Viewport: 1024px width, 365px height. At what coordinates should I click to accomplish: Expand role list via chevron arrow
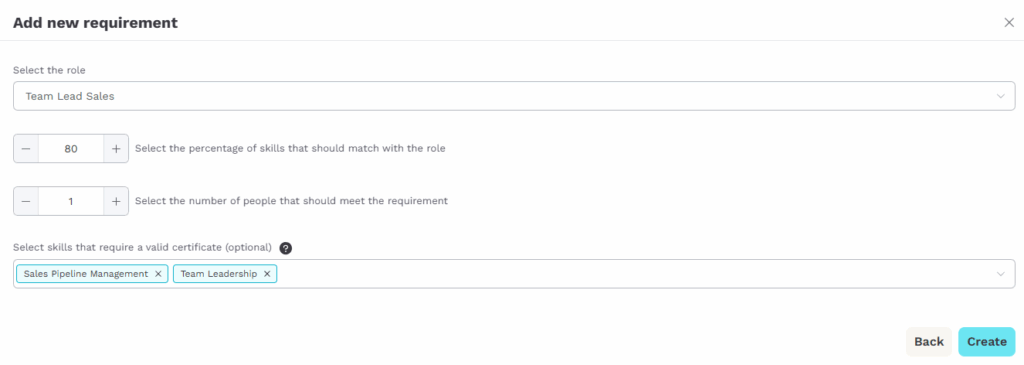tap(1000, 96)
